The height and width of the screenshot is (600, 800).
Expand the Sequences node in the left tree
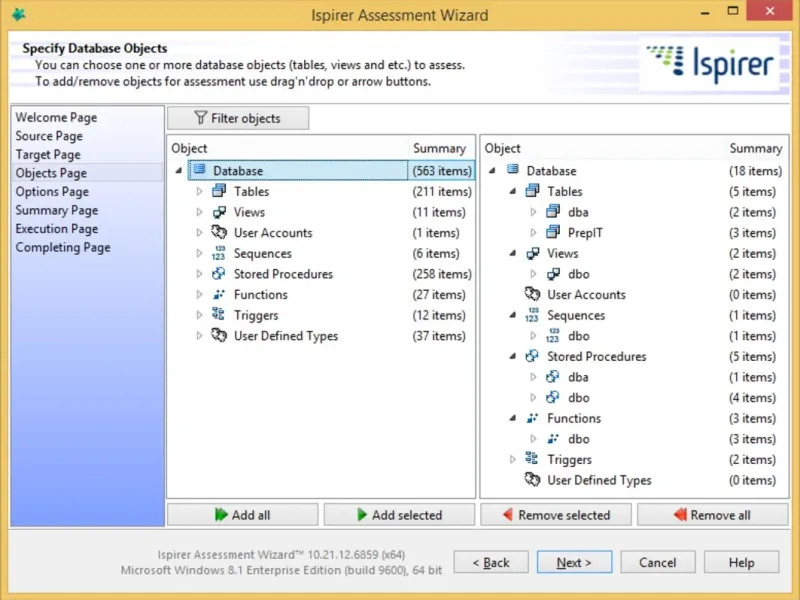point(199,253)
